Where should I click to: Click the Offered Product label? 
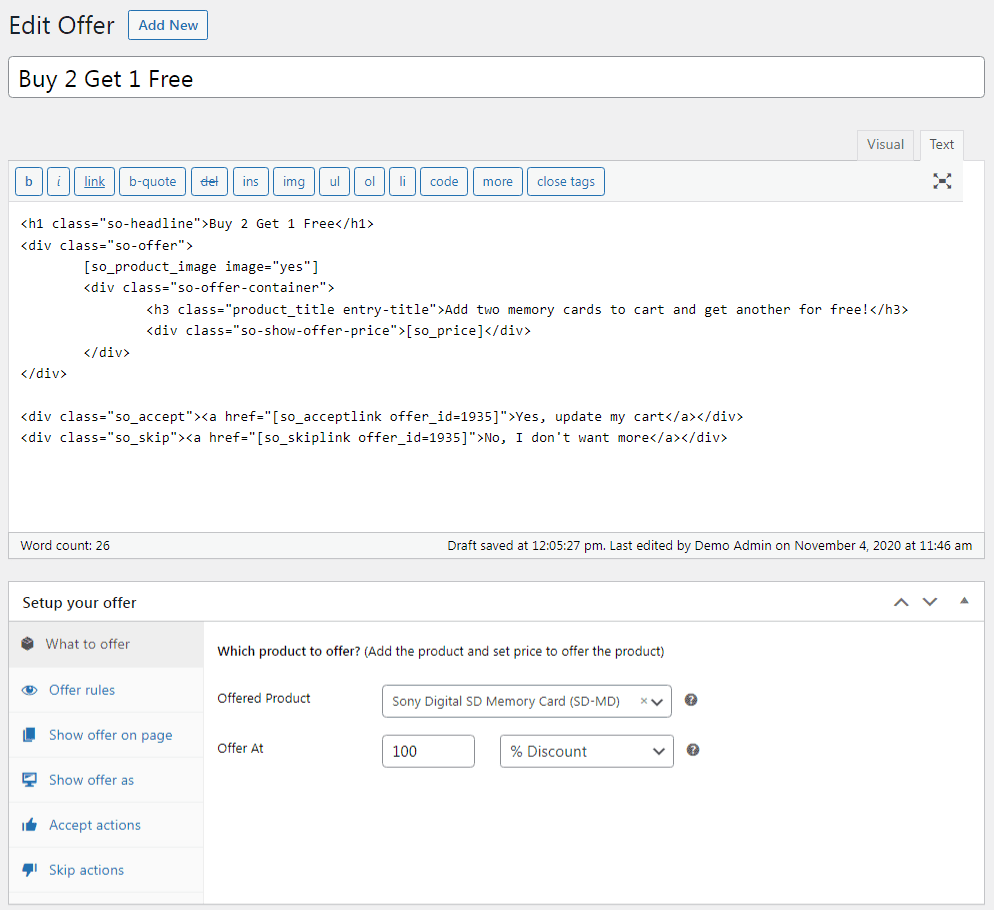point(264,698)
